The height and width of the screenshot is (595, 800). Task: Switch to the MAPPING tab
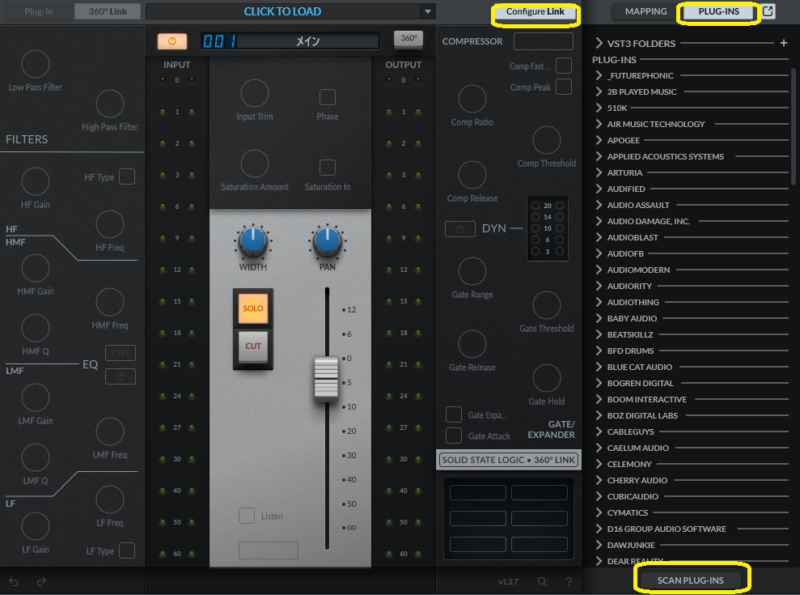(x=645, y=12)
